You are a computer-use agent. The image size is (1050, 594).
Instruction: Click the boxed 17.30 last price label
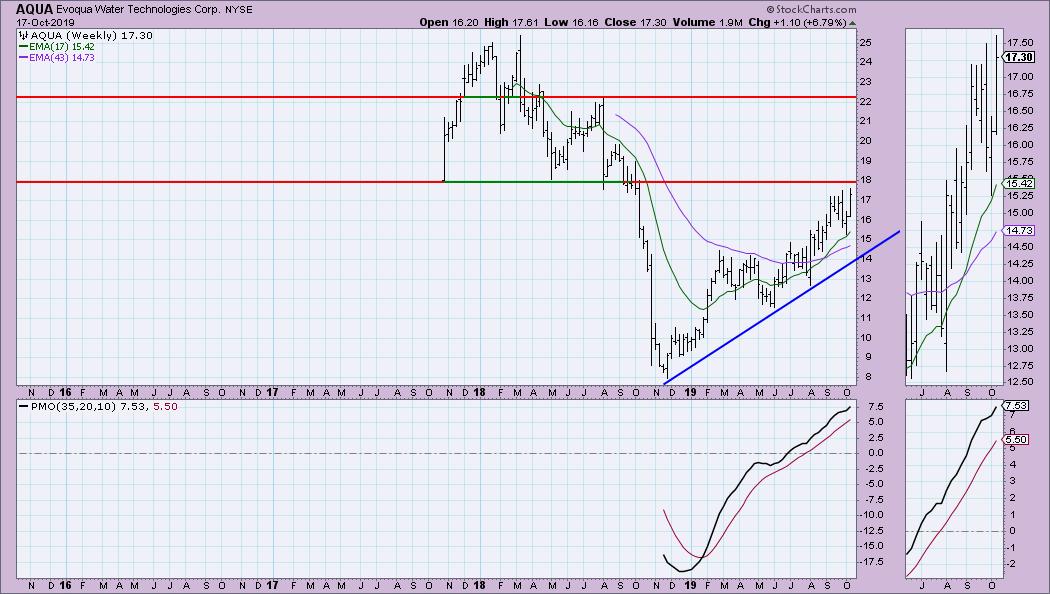click(x=1020, y=58)
